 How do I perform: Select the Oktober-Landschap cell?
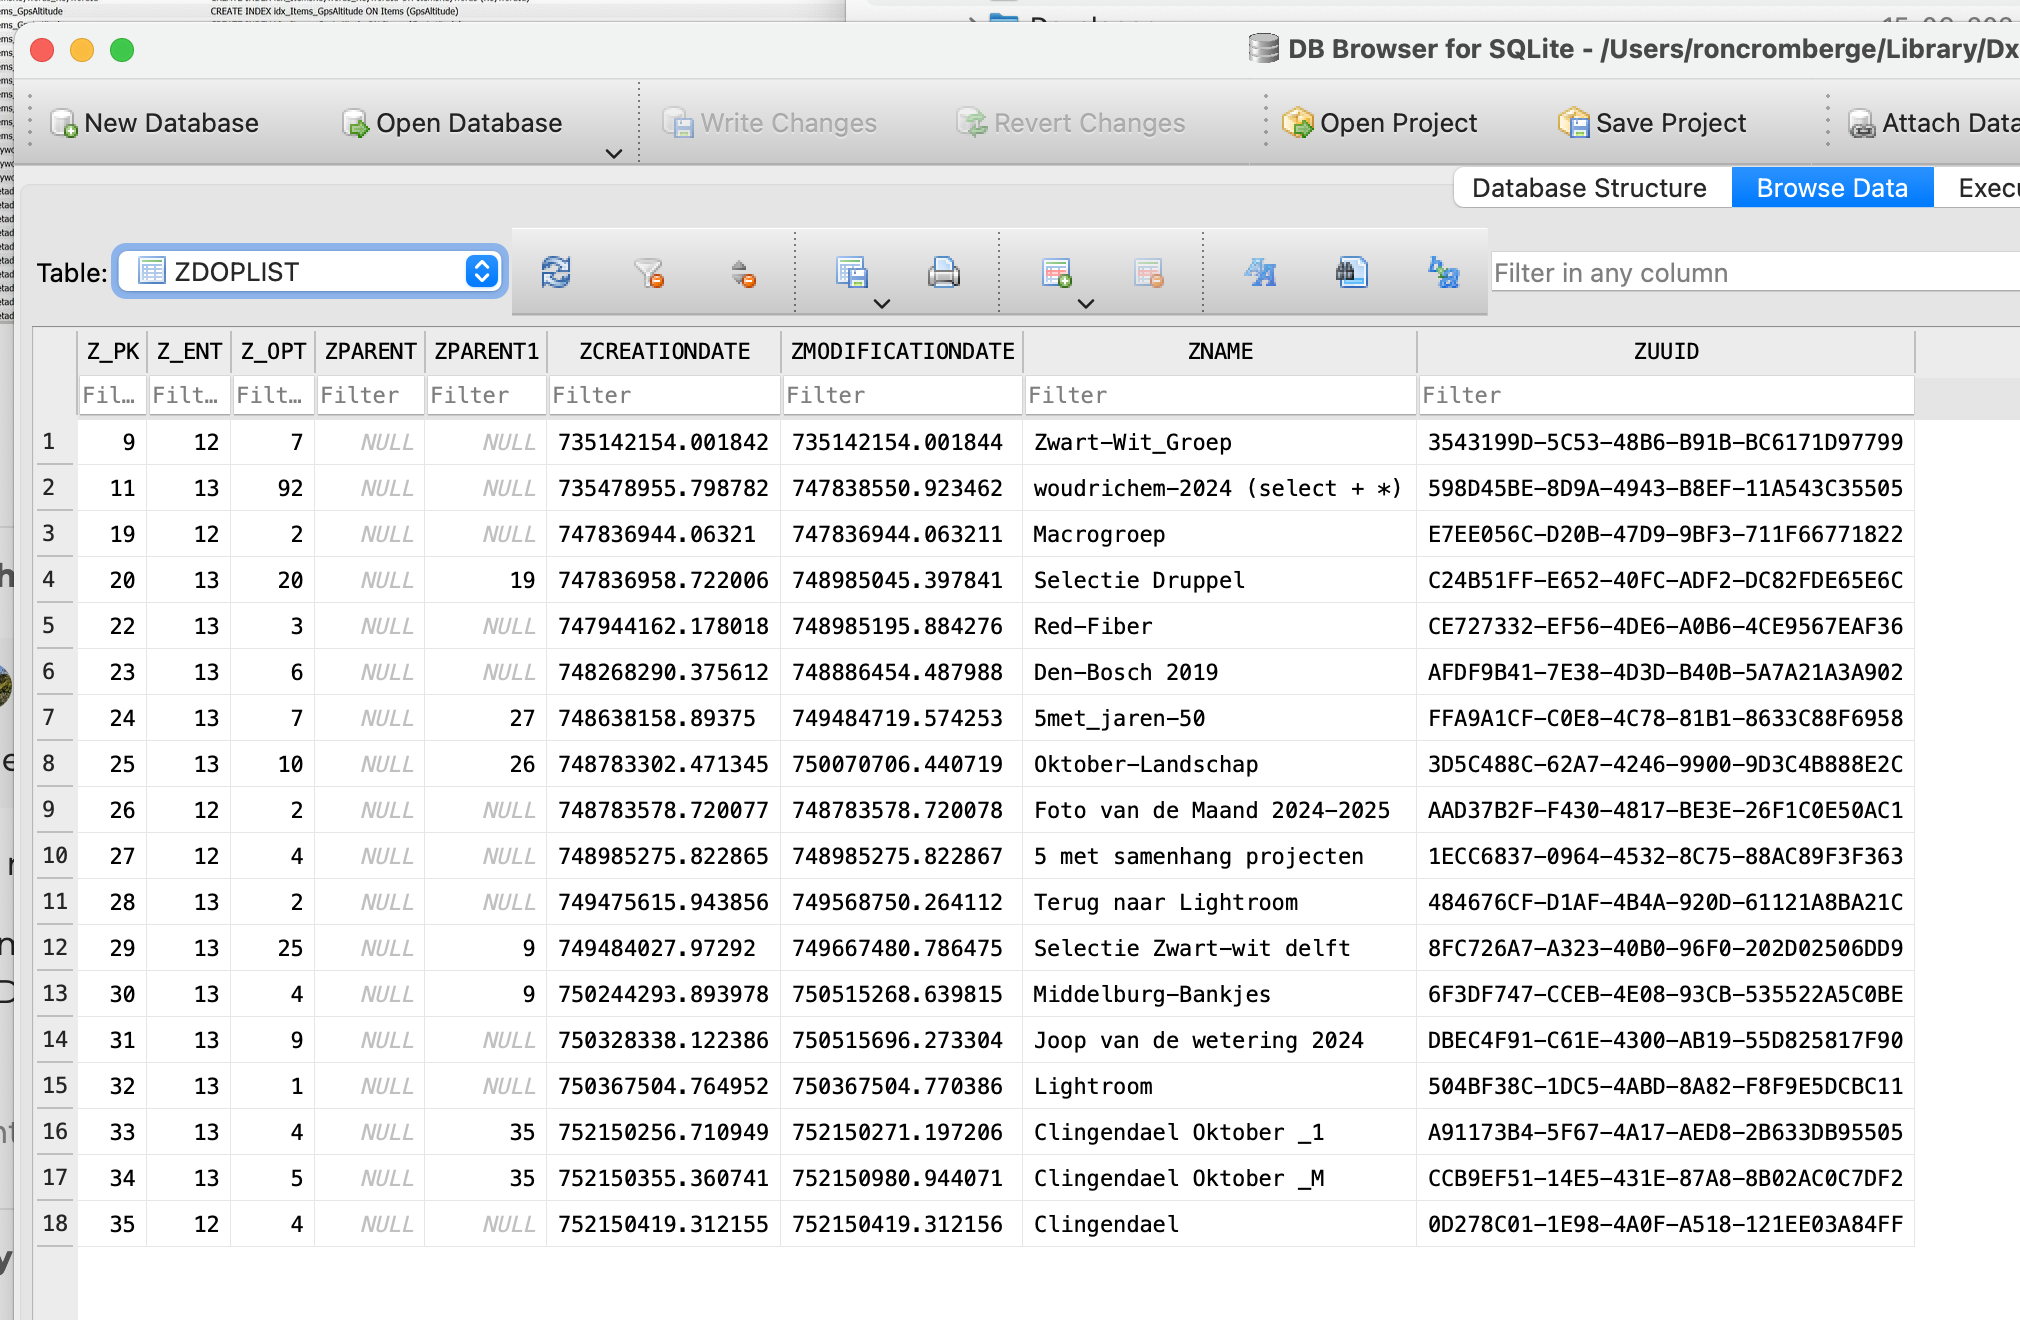click(x=1220, y=764)
